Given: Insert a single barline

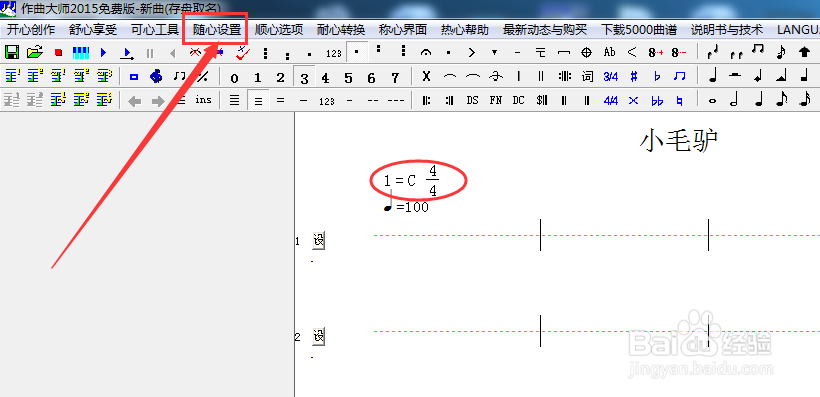Looking at the screenshot, I should pos(518,76).
